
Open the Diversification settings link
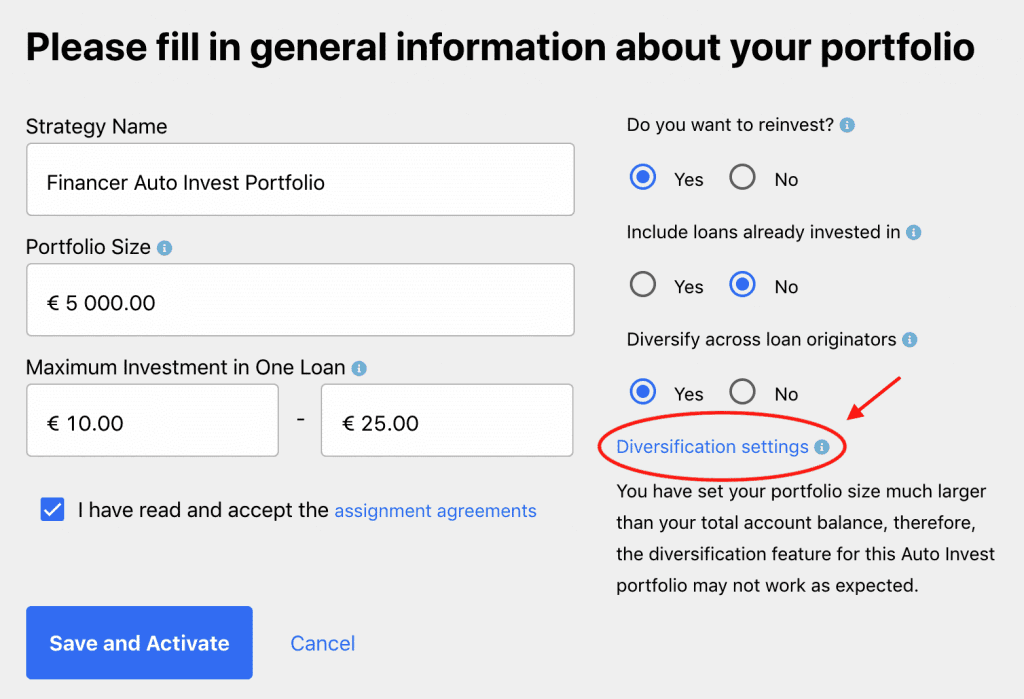(712, 447)
